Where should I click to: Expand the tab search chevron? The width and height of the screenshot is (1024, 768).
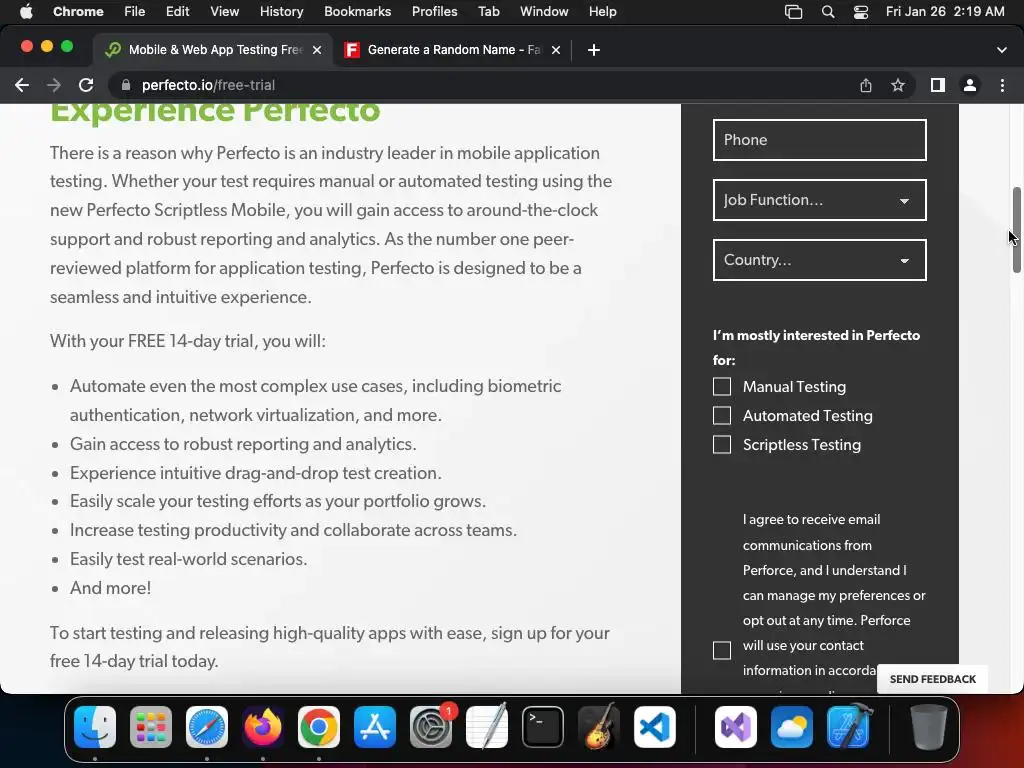point(1002,50)
